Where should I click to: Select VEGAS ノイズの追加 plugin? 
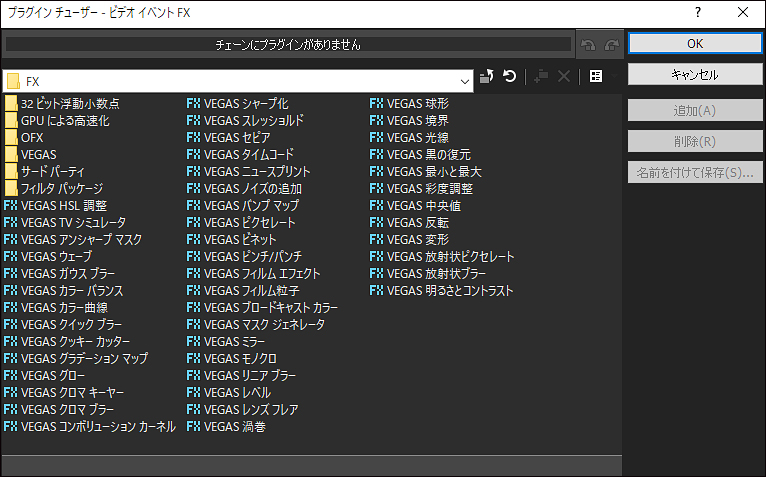pyautogui.click(x=244, y=189)
